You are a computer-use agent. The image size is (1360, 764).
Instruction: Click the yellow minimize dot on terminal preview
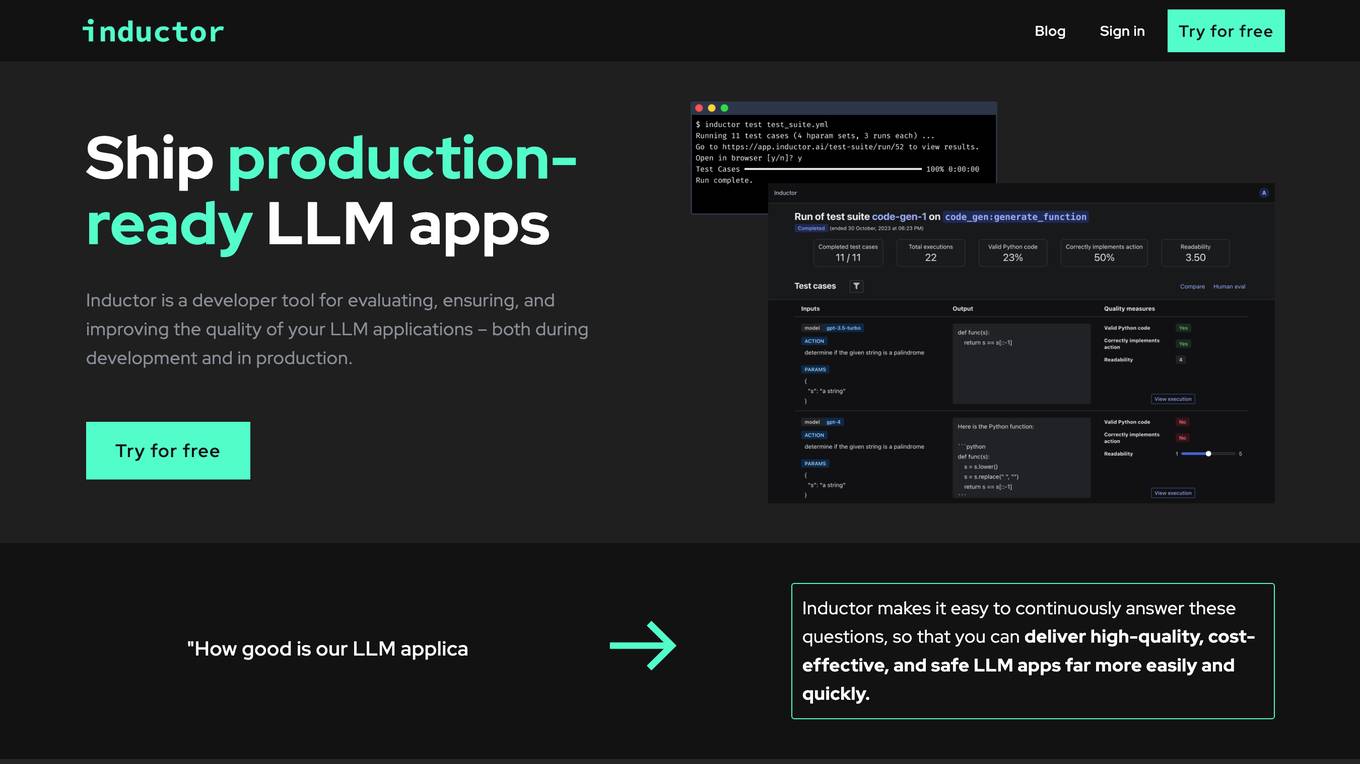tap(712, 108)
